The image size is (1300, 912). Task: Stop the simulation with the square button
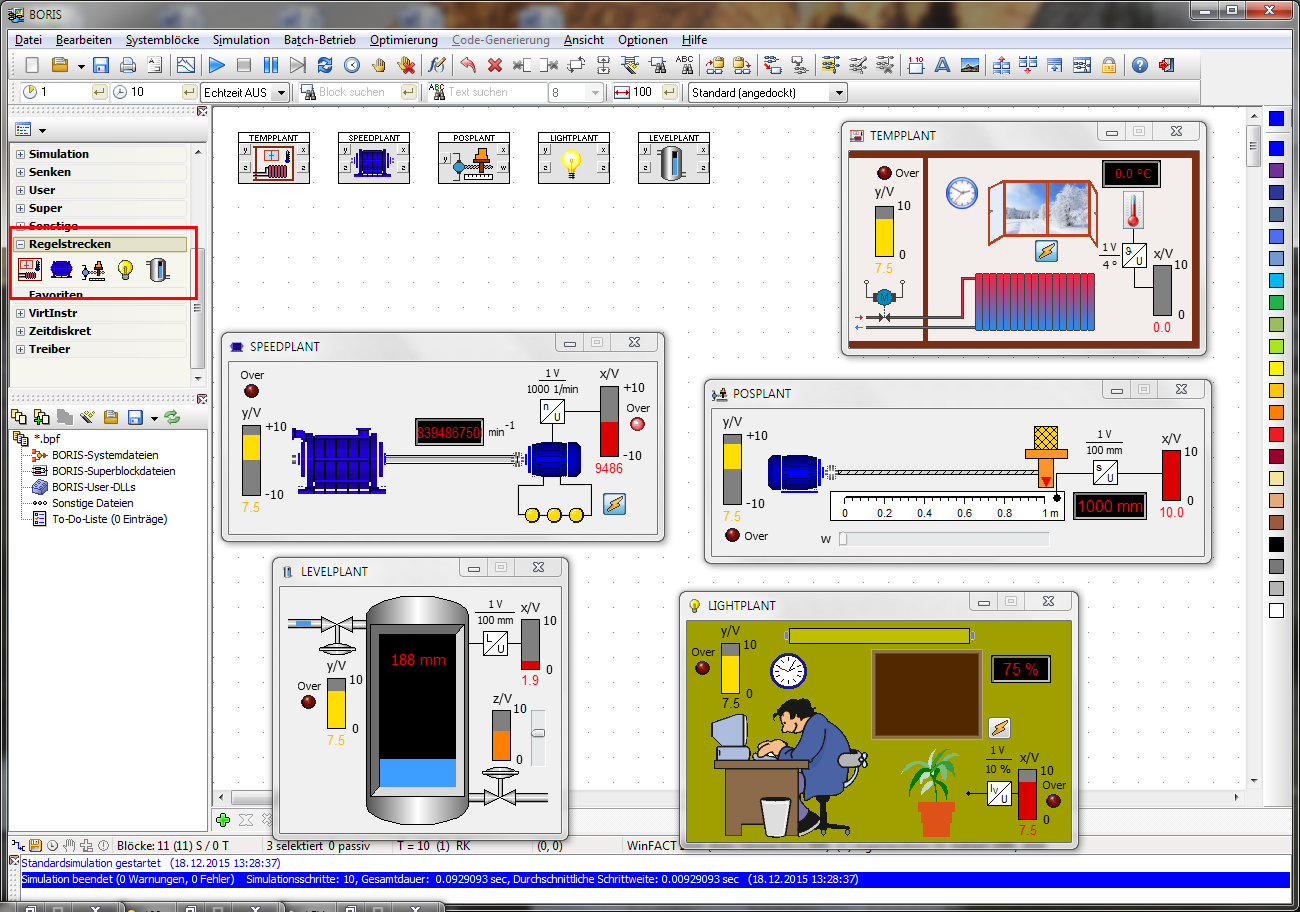point(244,65)
